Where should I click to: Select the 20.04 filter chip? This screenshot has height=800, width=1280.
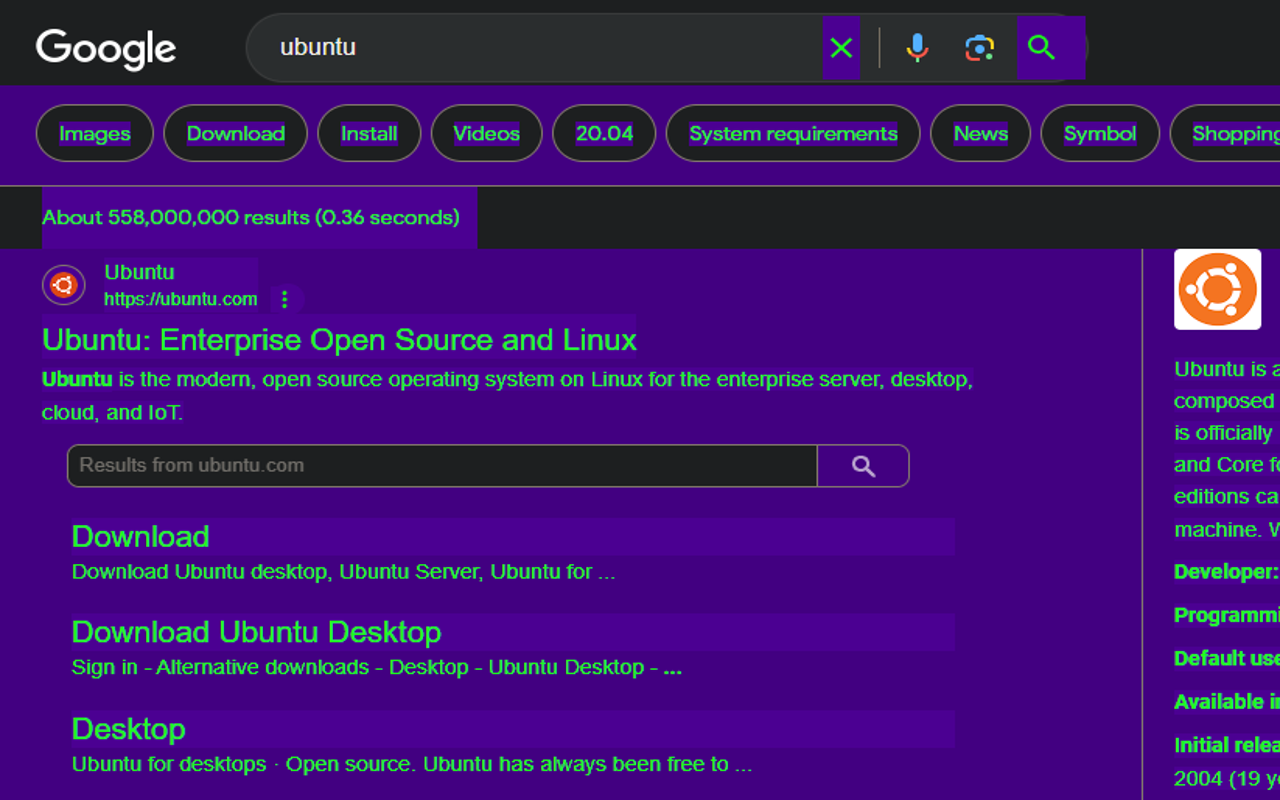605,133
